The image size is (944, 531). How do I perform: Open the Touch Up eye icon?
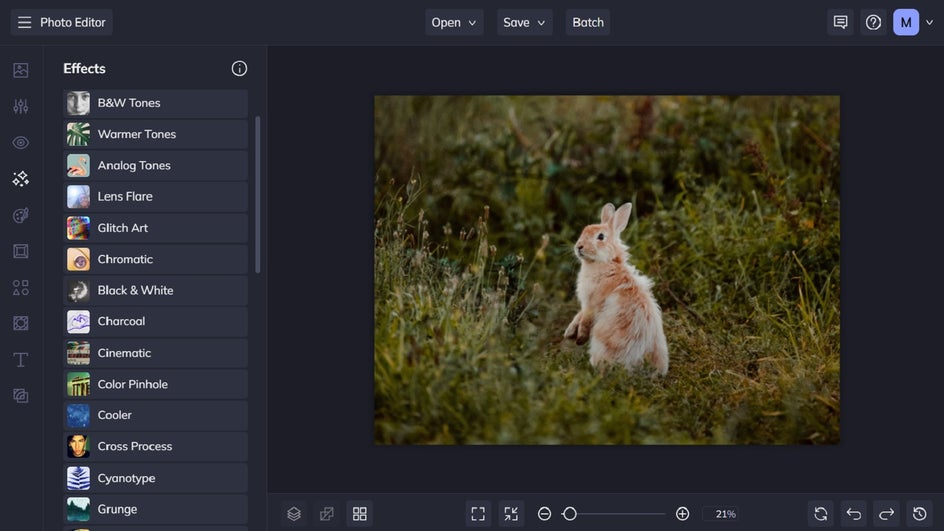[20, 143]
